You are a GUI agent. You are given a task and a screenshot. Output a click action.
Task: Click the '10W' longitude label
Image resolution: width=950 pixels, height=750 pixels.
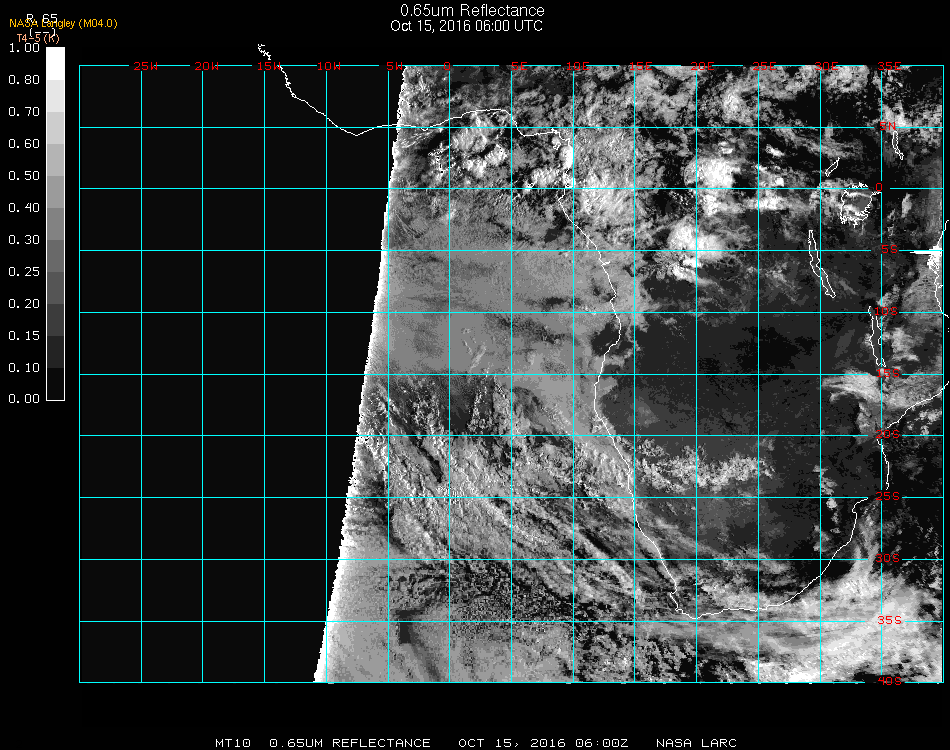tap(329, 66)
